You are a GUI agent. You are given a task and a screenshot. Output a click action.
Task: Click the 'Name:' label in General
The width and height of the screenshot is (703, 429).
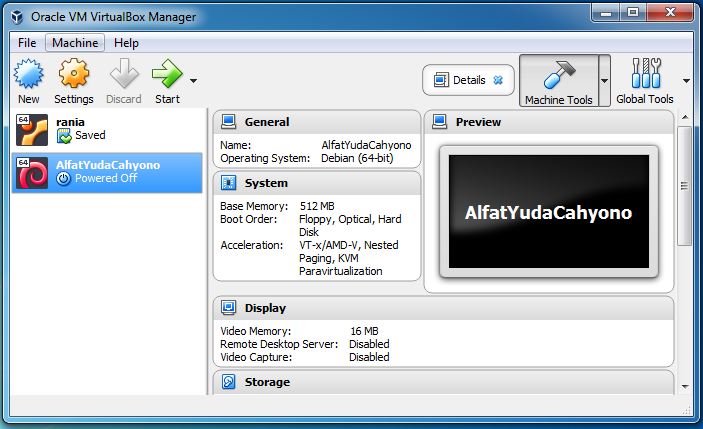click(x=235, y=145)
